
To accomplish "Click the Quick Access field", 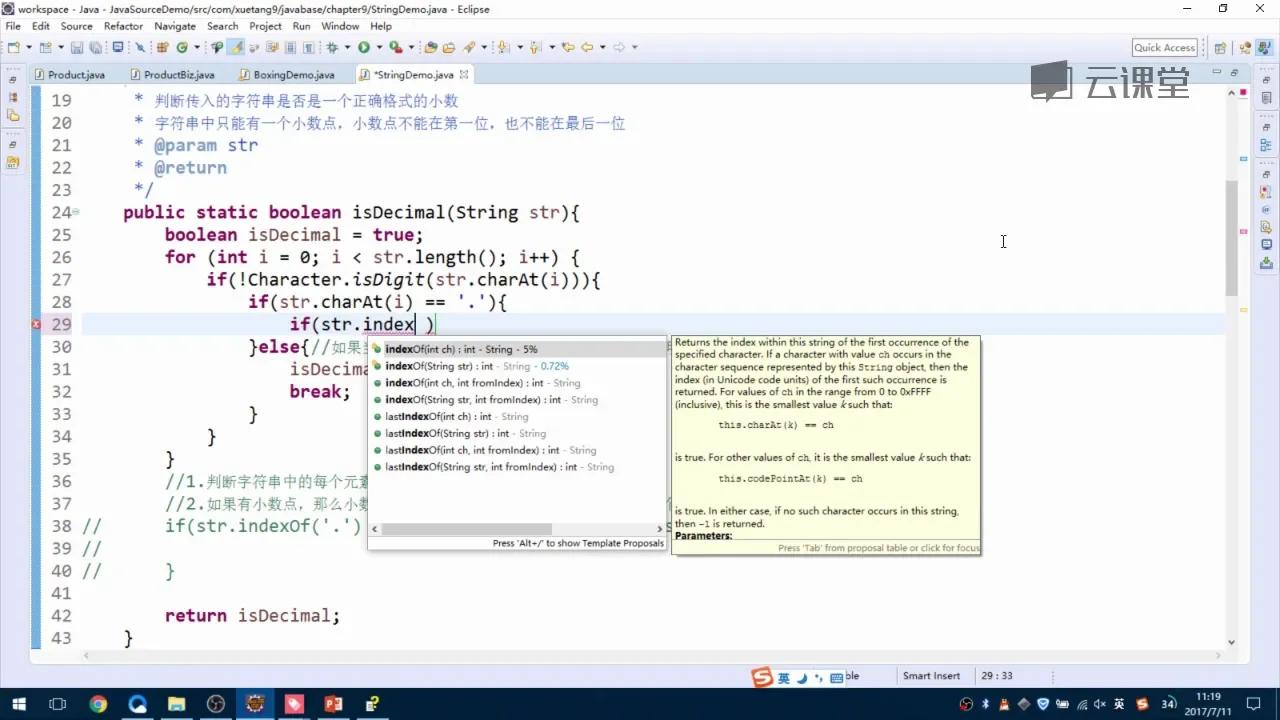I will pyautogui.click(x=1164, y=47).
